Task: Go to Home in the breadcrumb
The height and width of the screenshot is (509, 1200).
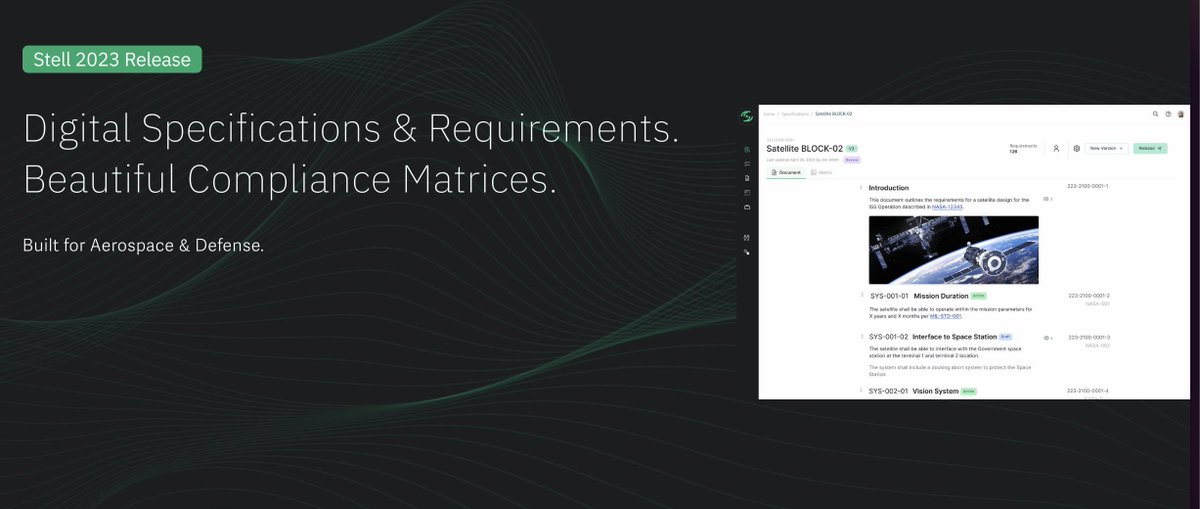Action: [769, 114]
